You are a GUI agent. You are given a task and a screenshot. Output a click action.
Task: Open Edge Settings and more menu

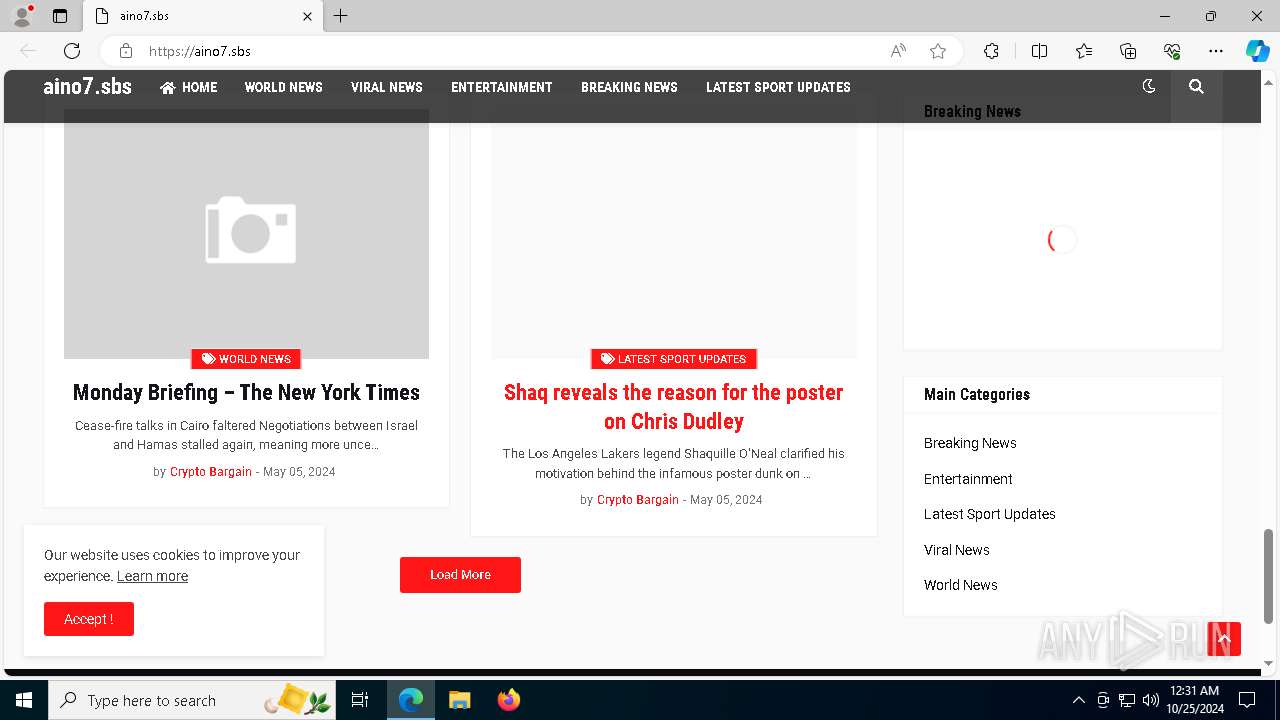pos(1216,51)
